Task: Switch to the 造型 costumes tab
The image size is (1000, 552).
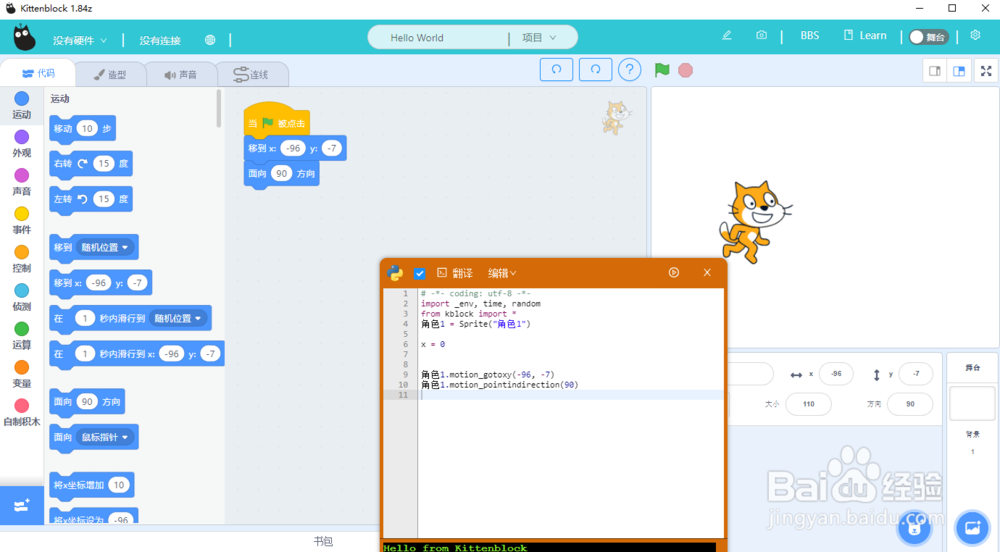Action: point(110,75)
